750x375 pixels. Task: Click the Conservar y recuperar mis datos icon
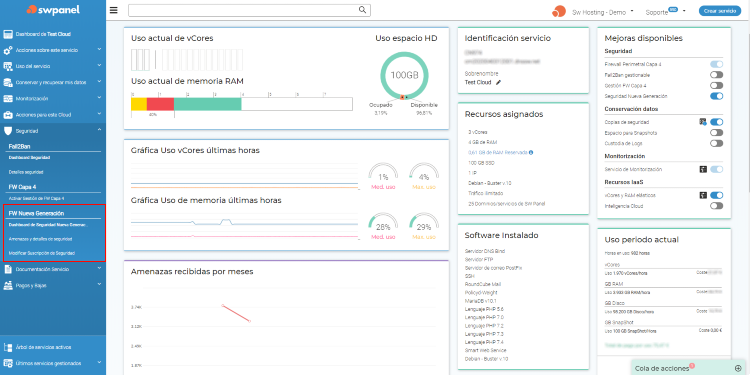pyautogui.click(x=7, y=82)
